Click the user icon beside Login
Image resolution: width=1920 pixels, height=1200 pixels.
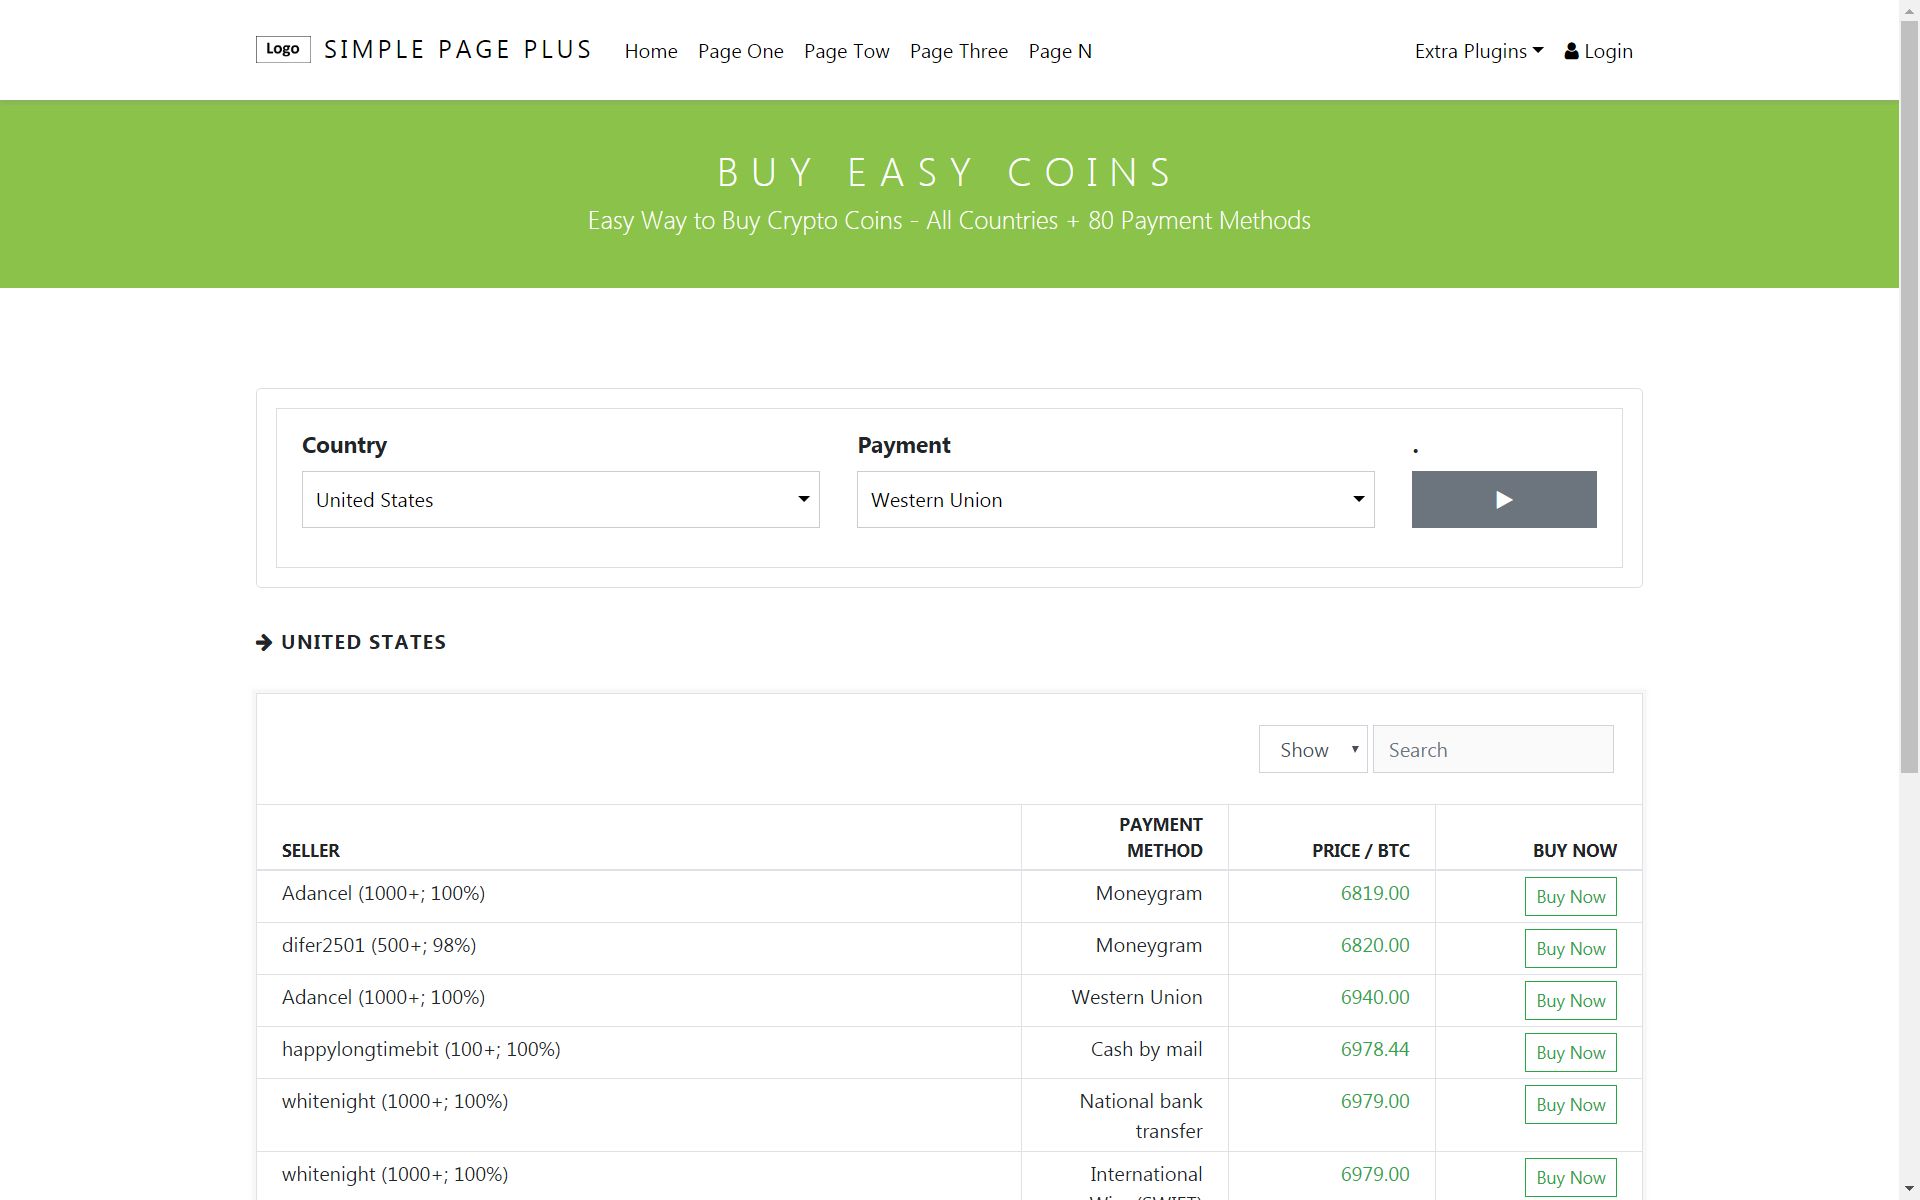(1571, 51)
